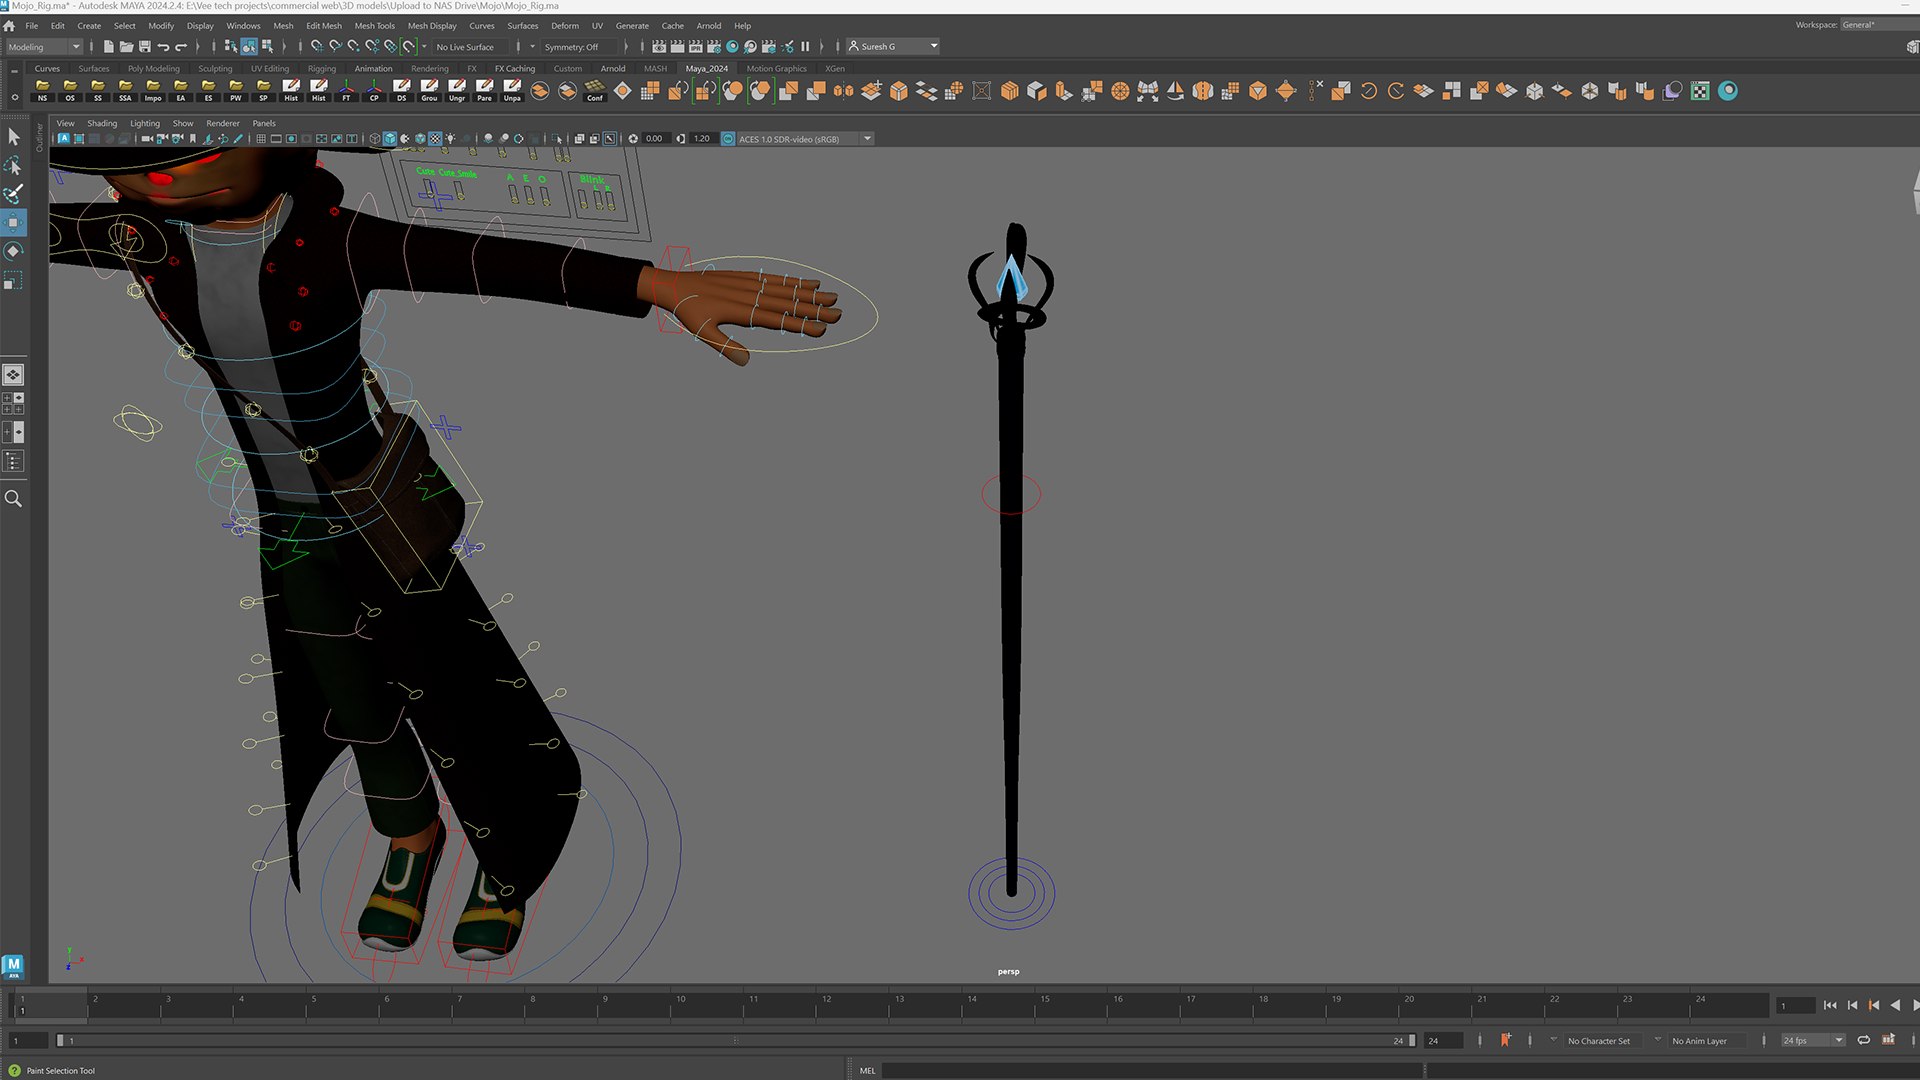Click the Undo arrow icon
This screenshot has height=1080, width=1920.
163,47
